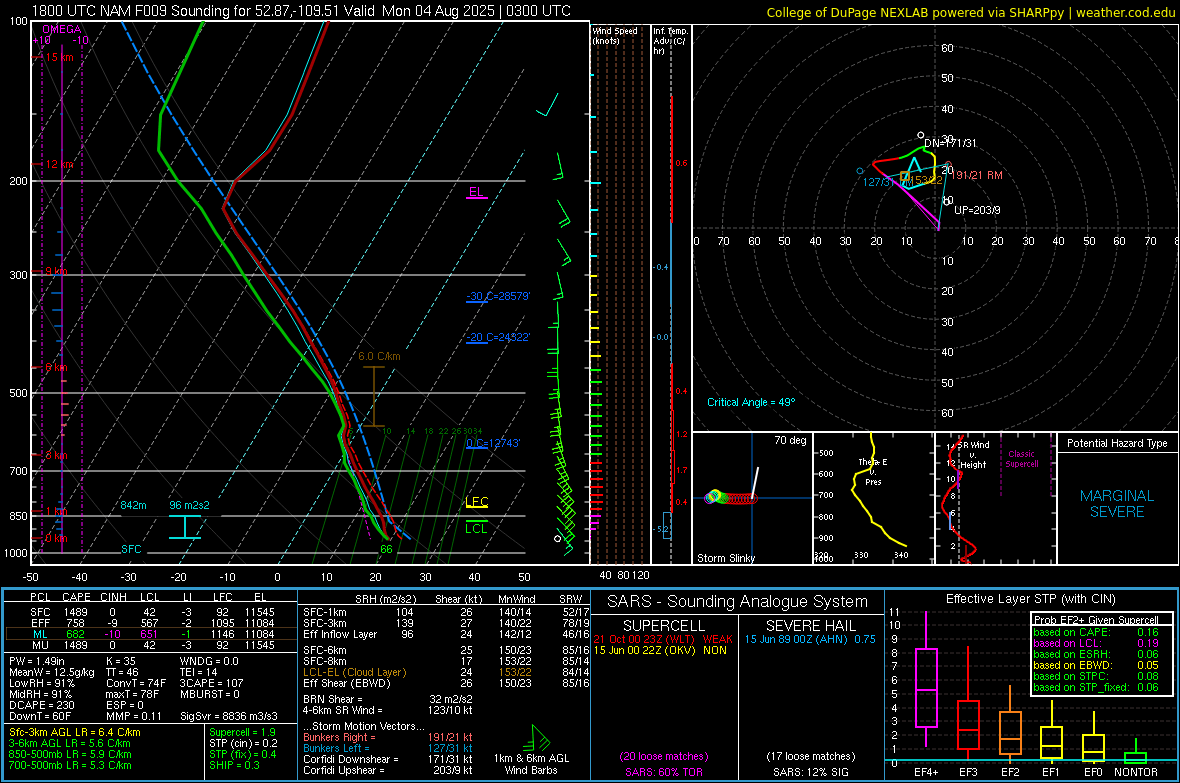Click the cyan effective inflow layer bracket
This screenshot has height=783, width=1180.
tap(184, 527)
